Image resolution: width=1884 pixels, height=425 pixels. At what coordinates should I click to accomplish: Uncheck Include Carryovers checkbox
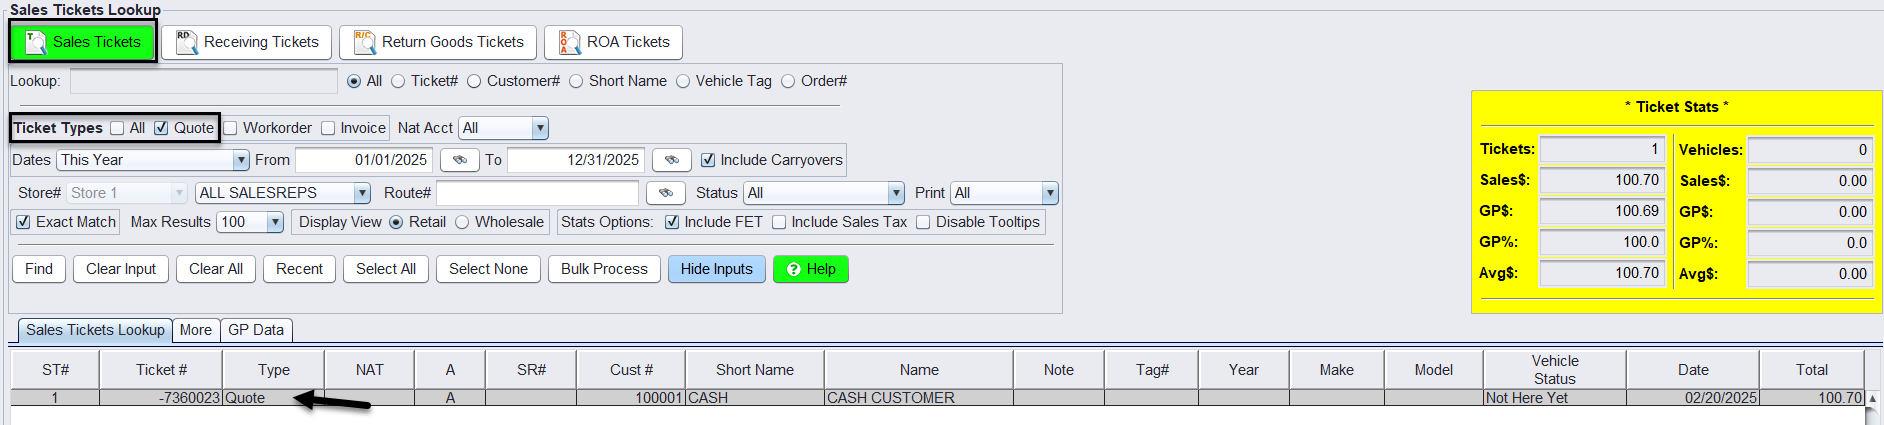pyautogui.click(x=708, y=160)
